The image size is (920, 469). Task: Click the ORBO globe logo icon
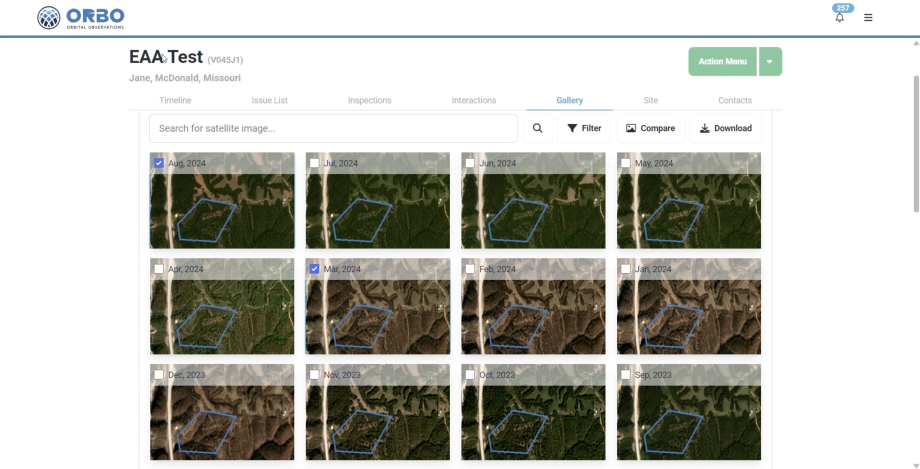click(49, 18)
